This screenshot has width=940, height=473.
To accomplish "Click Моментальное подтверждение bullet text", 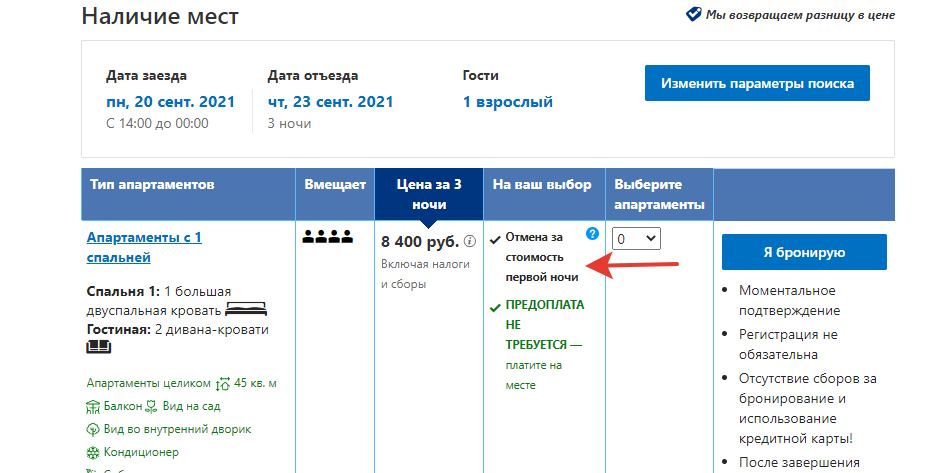I will 789,300.
